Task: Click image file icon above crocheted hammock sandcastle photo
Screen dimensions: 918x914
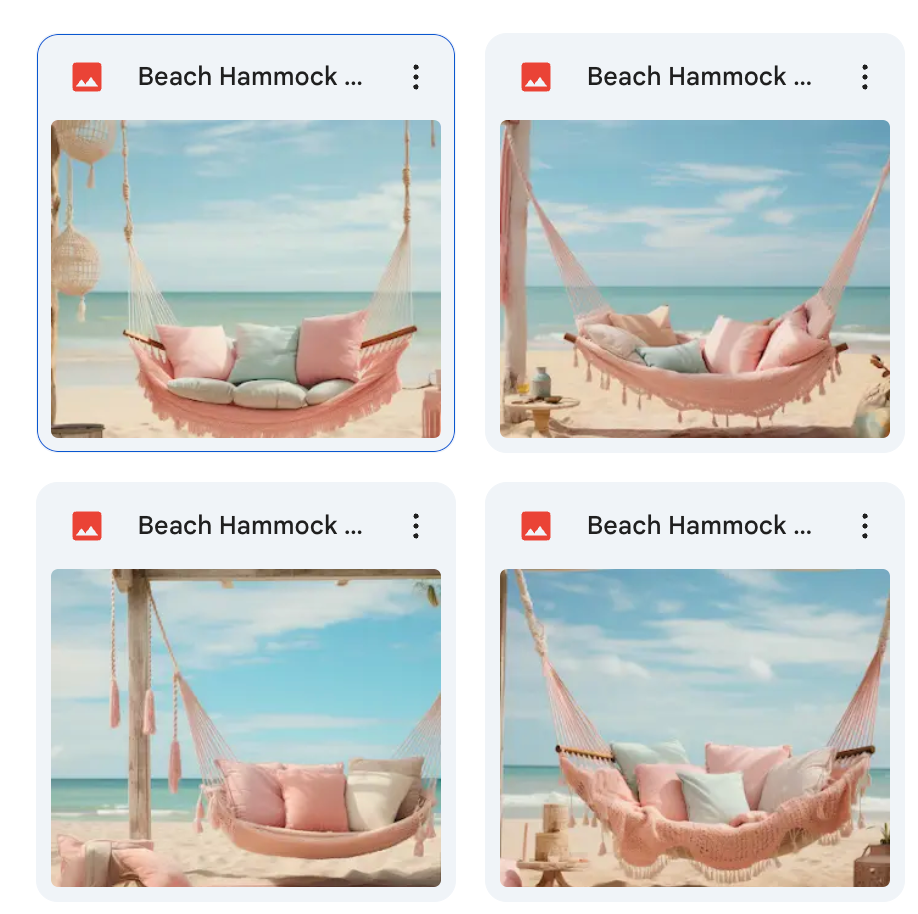Action: coord(536,526)
